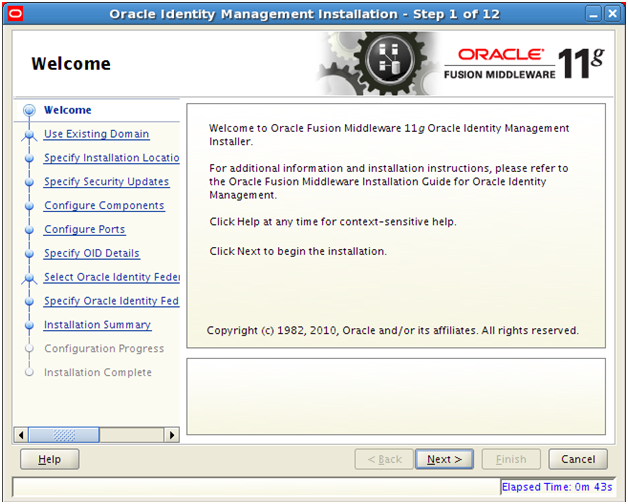Image resolution: width=628 pixels, height=504 pixels.
Task: Click the empty message area box
Action: [x=396, y=396]
